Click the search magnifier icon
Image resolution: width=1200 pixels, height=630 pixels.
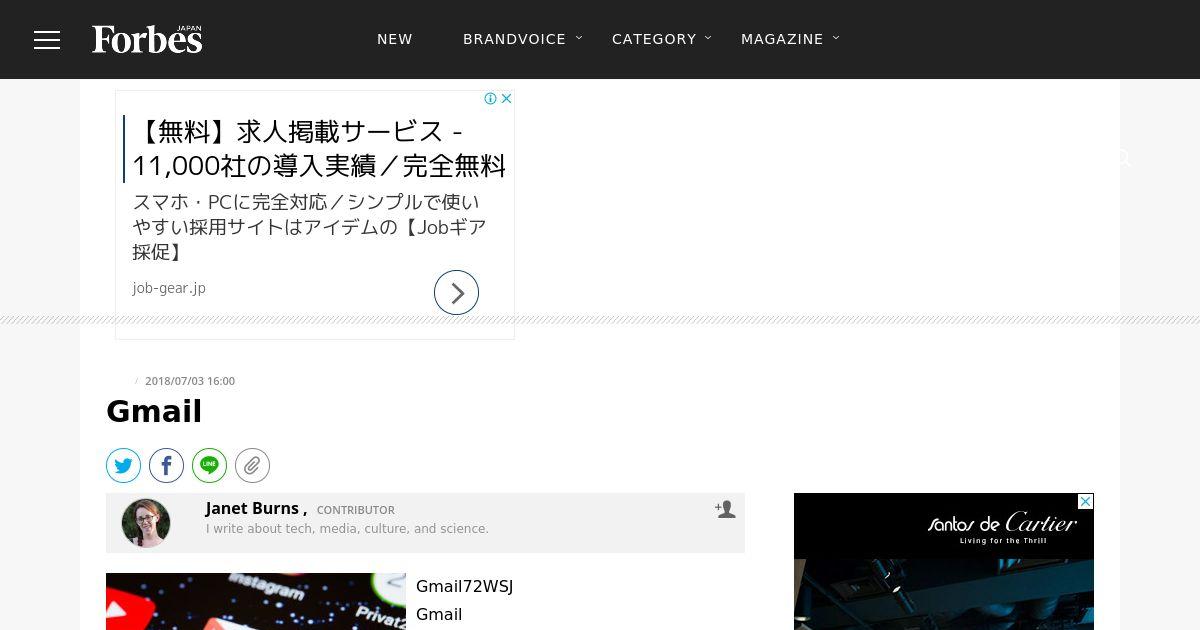(x=1123, y=158)
